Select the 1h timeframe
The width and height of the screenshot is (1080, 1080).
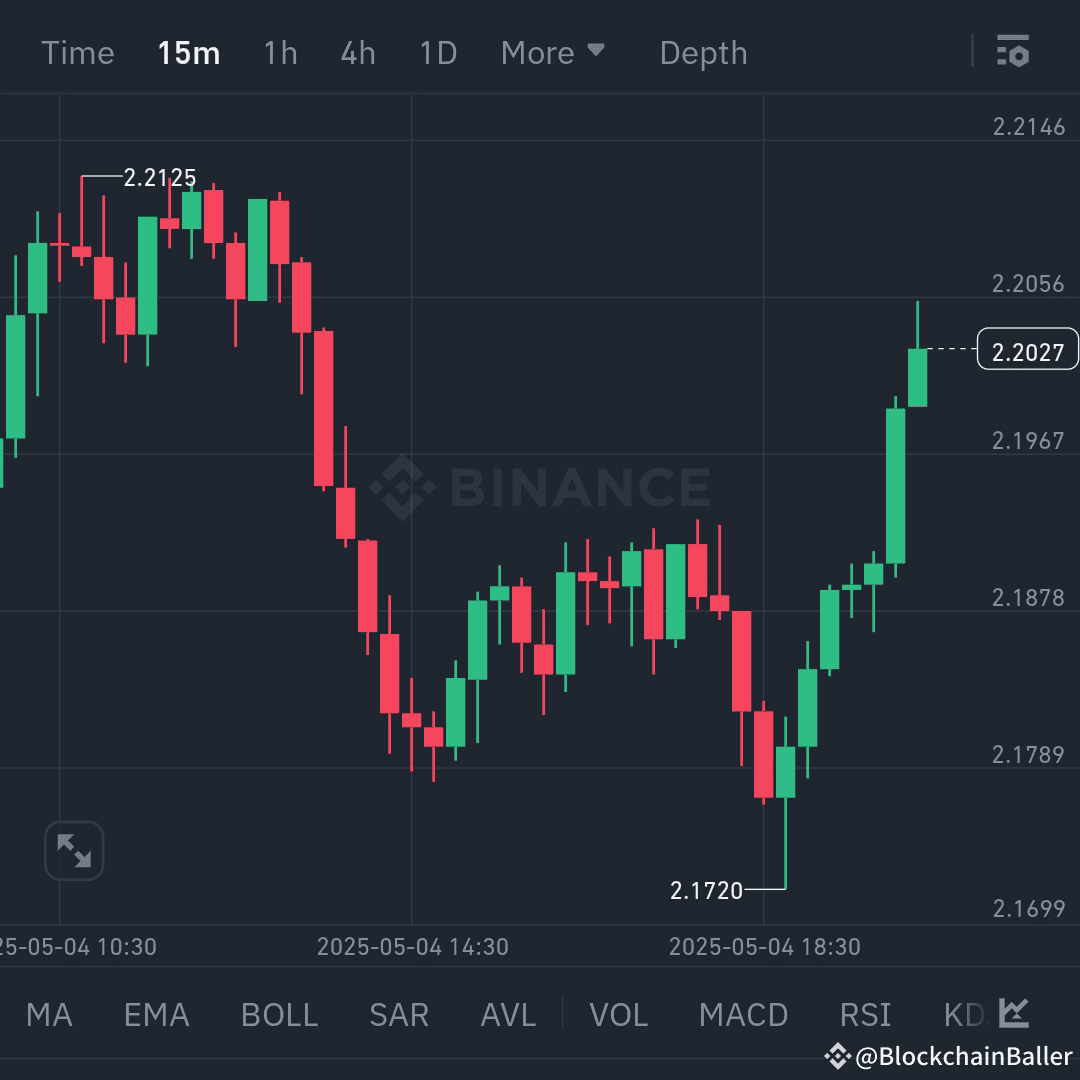(280, 53)
